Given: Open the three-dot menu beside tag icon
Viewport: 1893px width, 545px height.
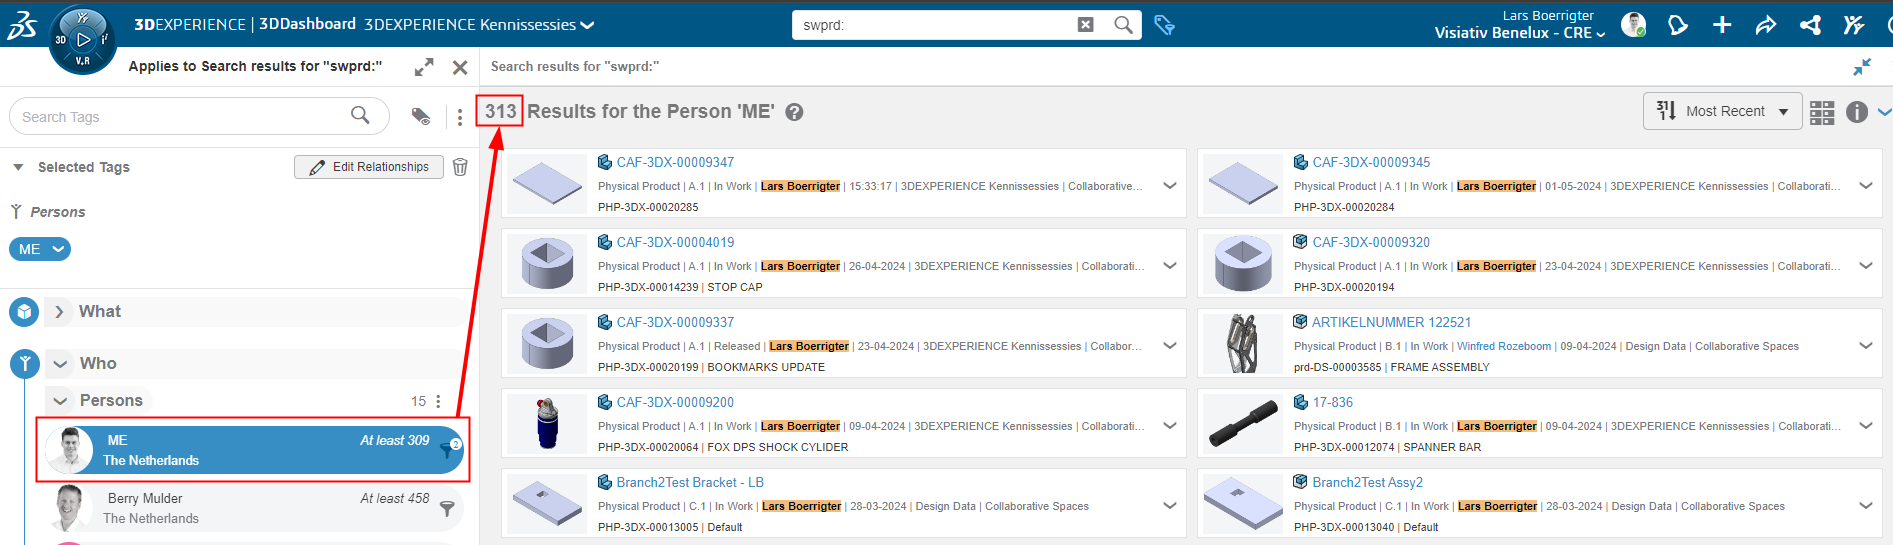Looking at the screenshot, I should pos(460,117).
